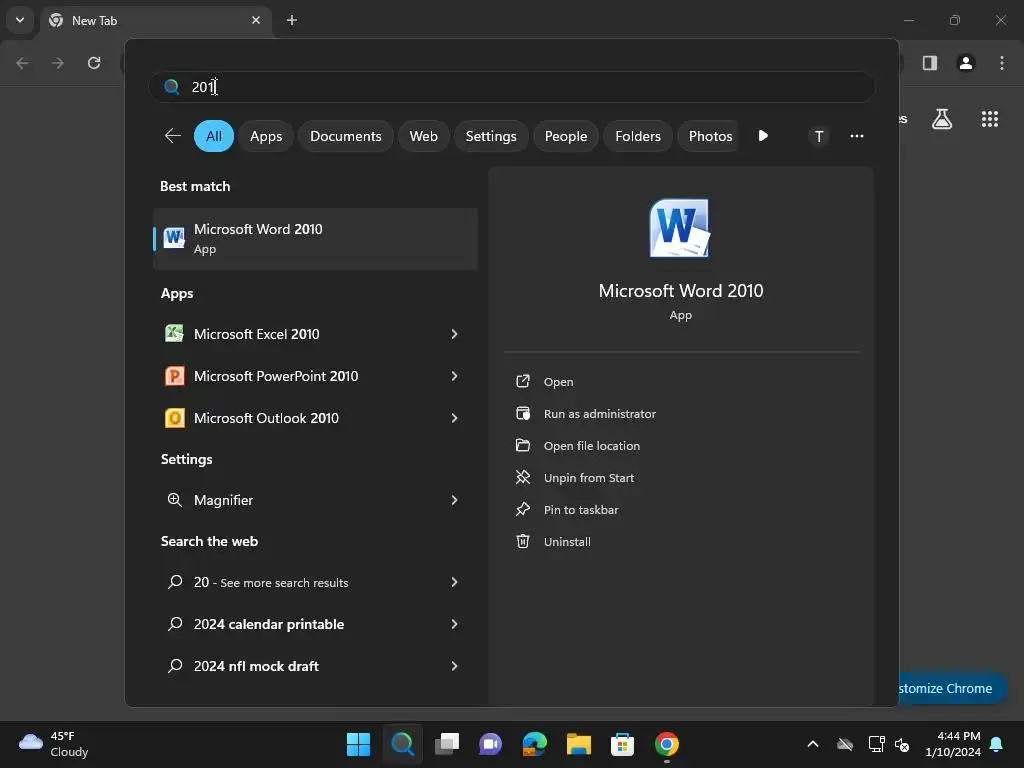Image resolution: width=1024 pixels, height=768 pixels.
Task: Select the People filter tab
Action: coord(566,136)
